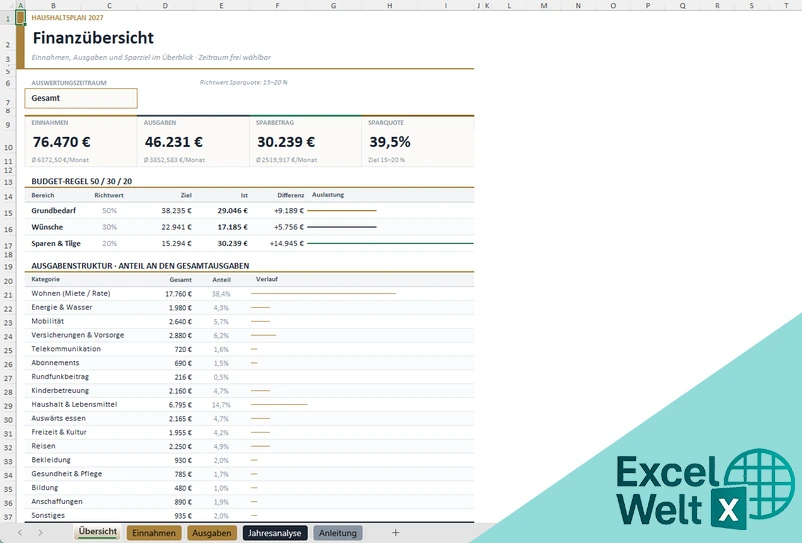Select the Haushalt share 14,7%
The image size is (802, 543).
tap(221, 405)
